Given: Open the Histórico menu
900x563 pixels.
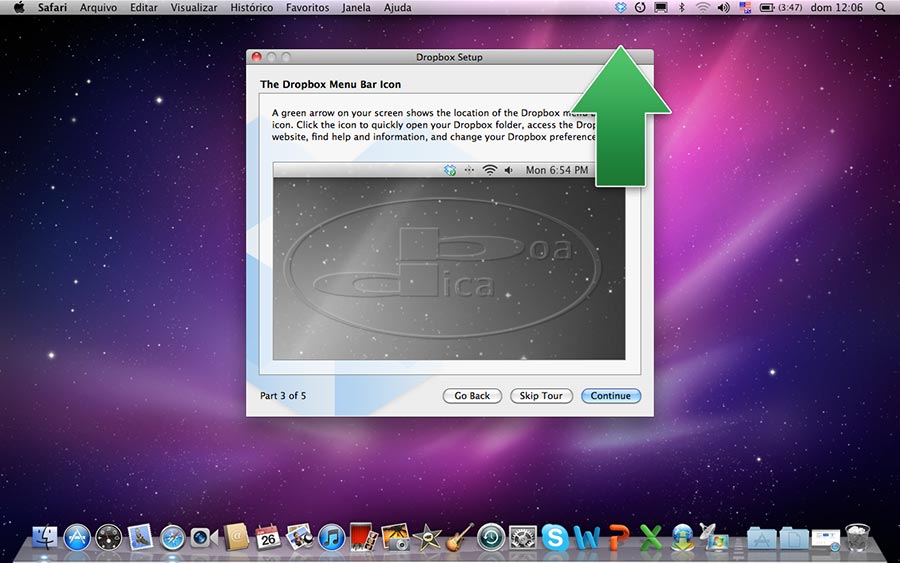Looking at the screenshot, I should pos(251,7).
